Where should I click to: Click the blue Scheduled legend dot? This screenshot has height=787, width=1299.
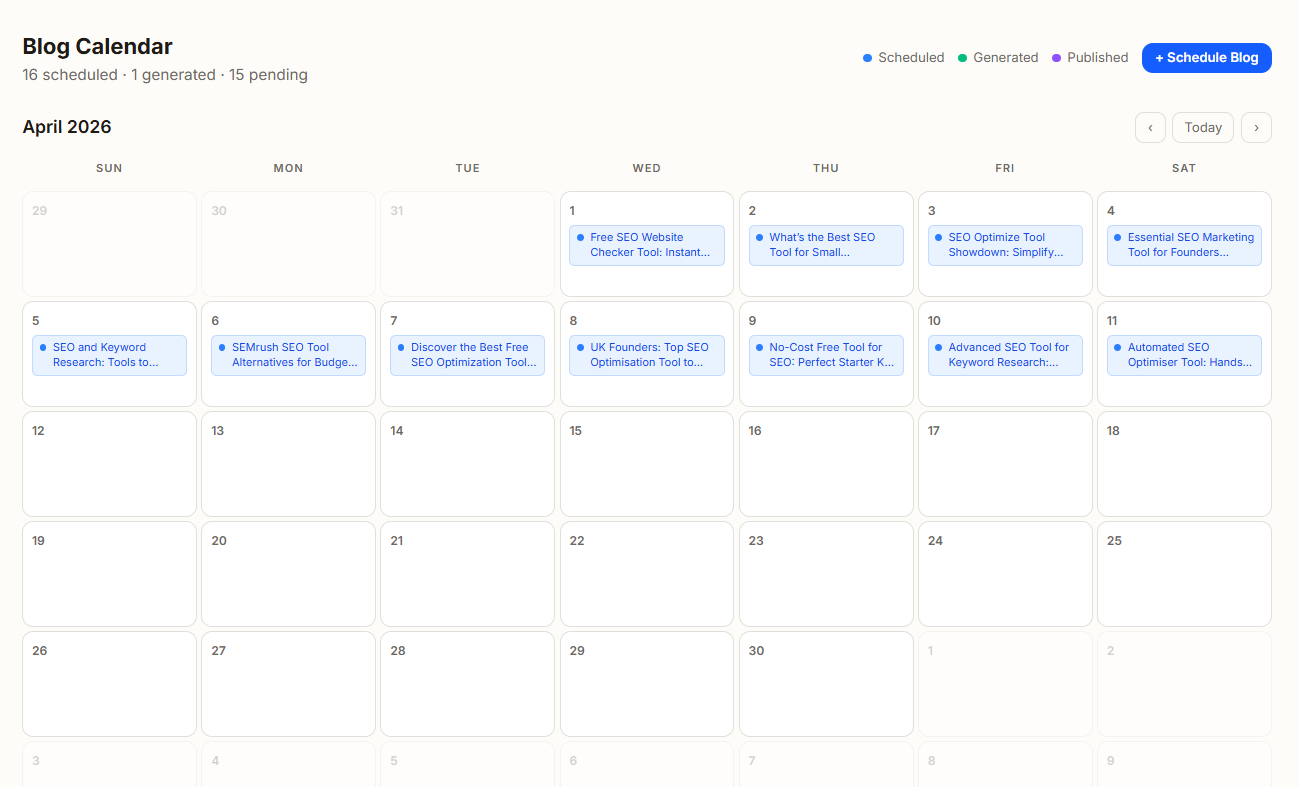867,57
